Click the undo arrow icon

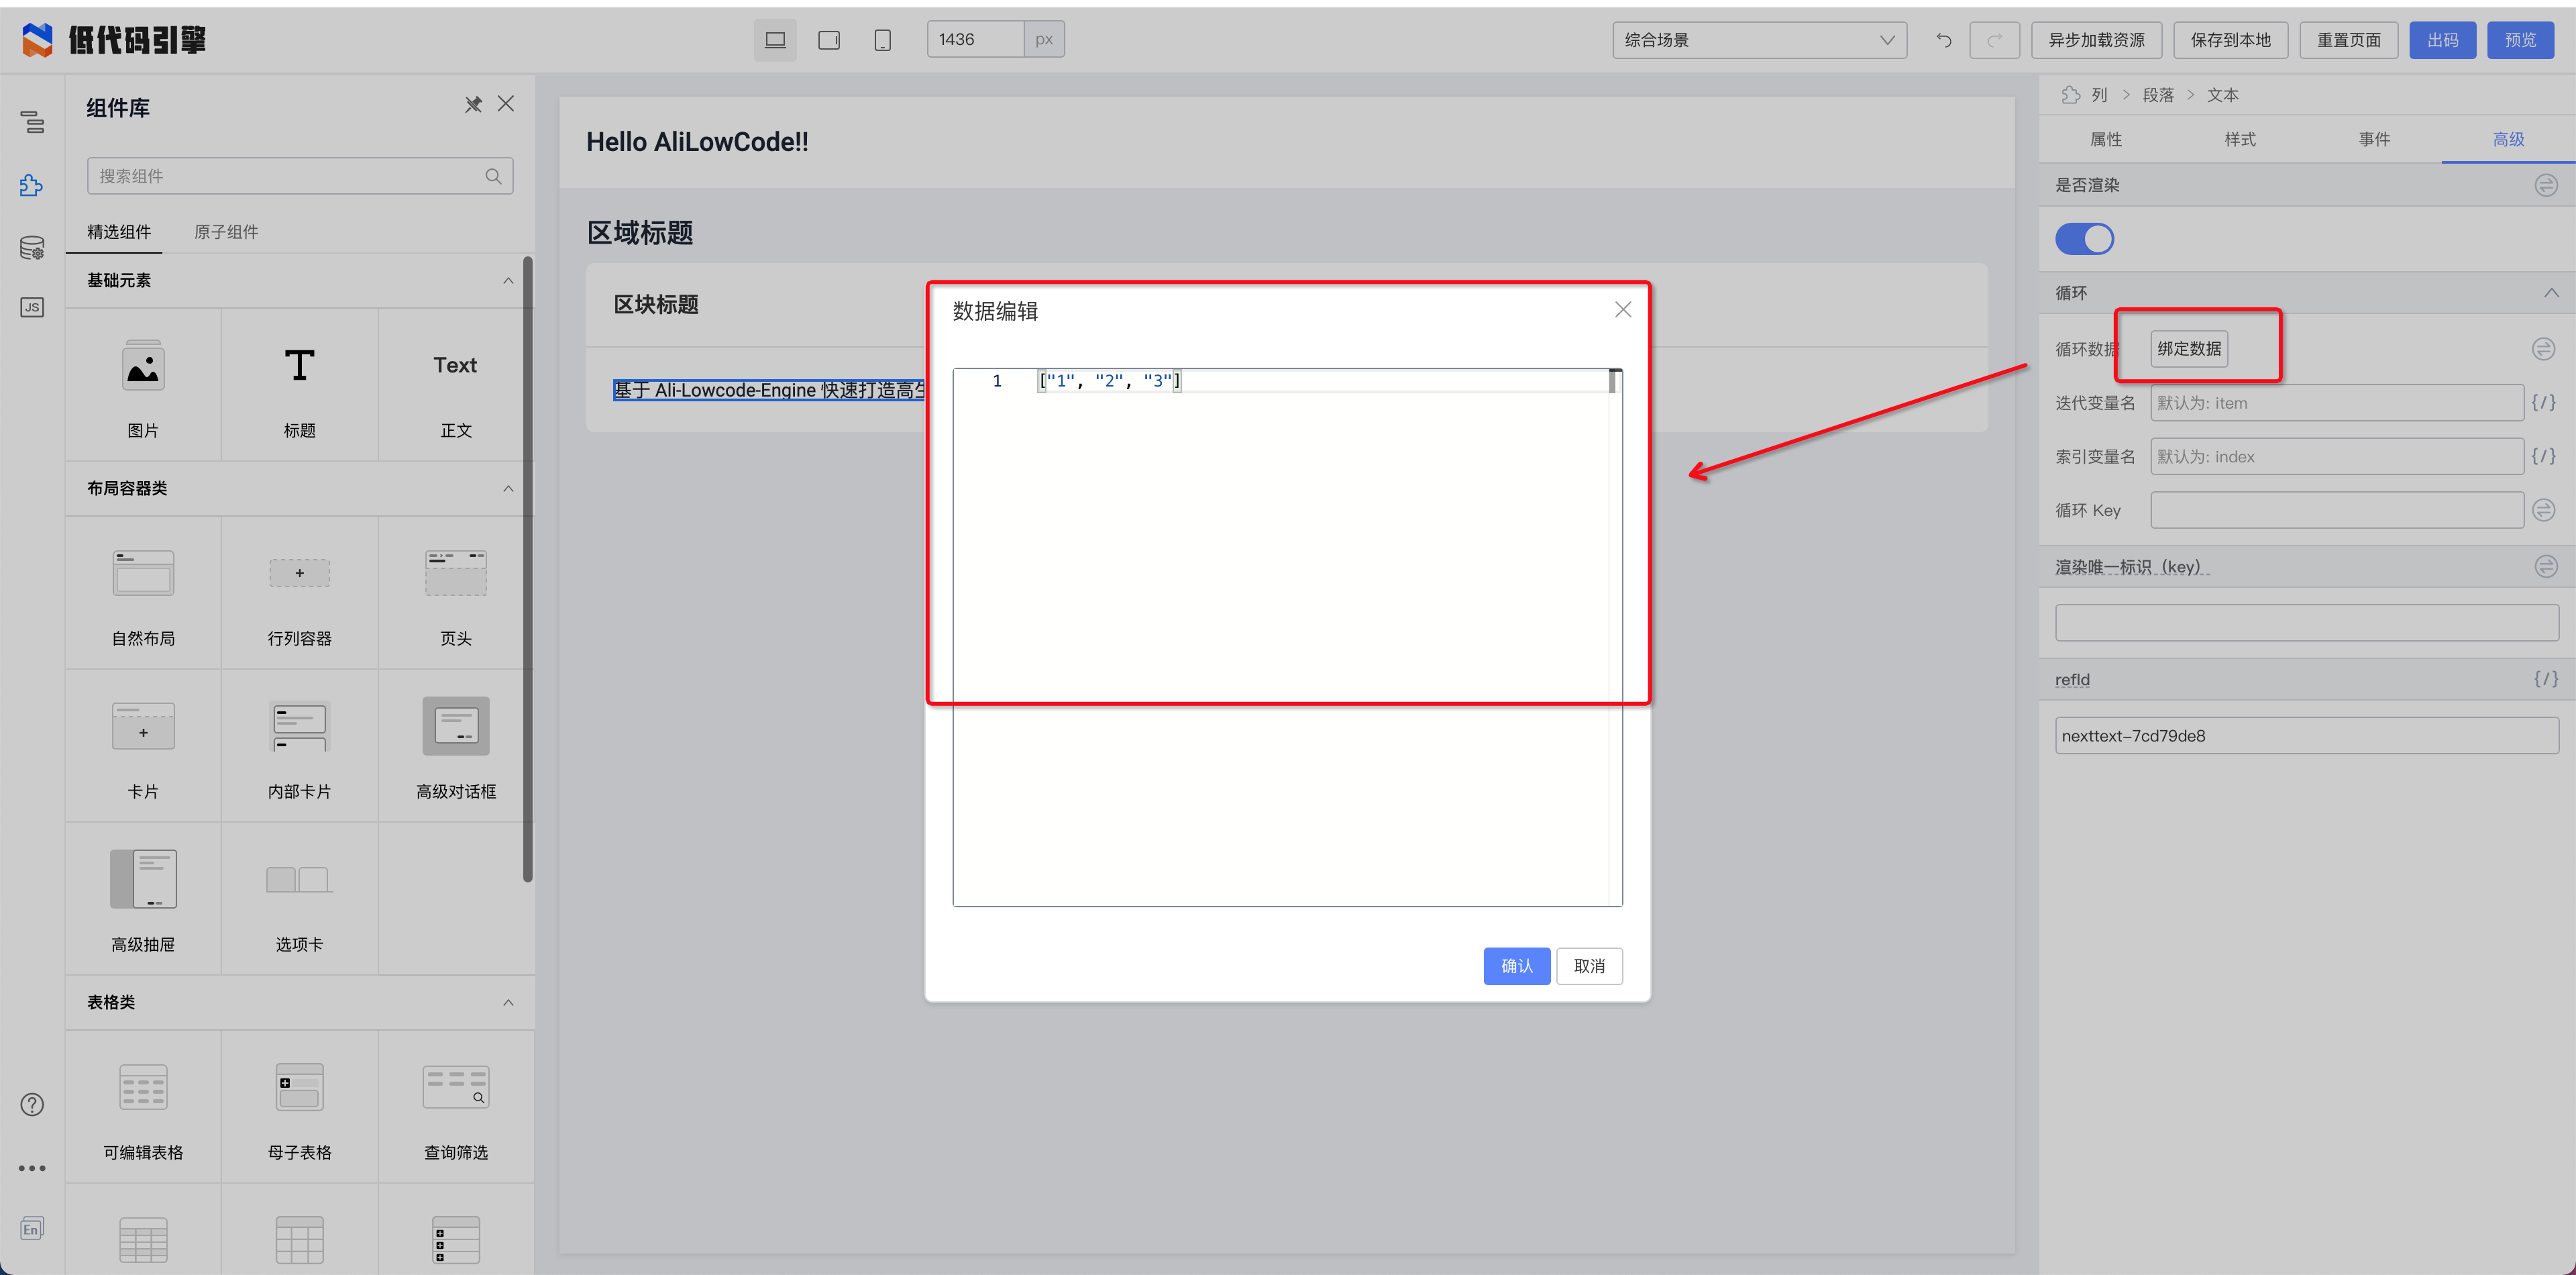(1943, 40)
